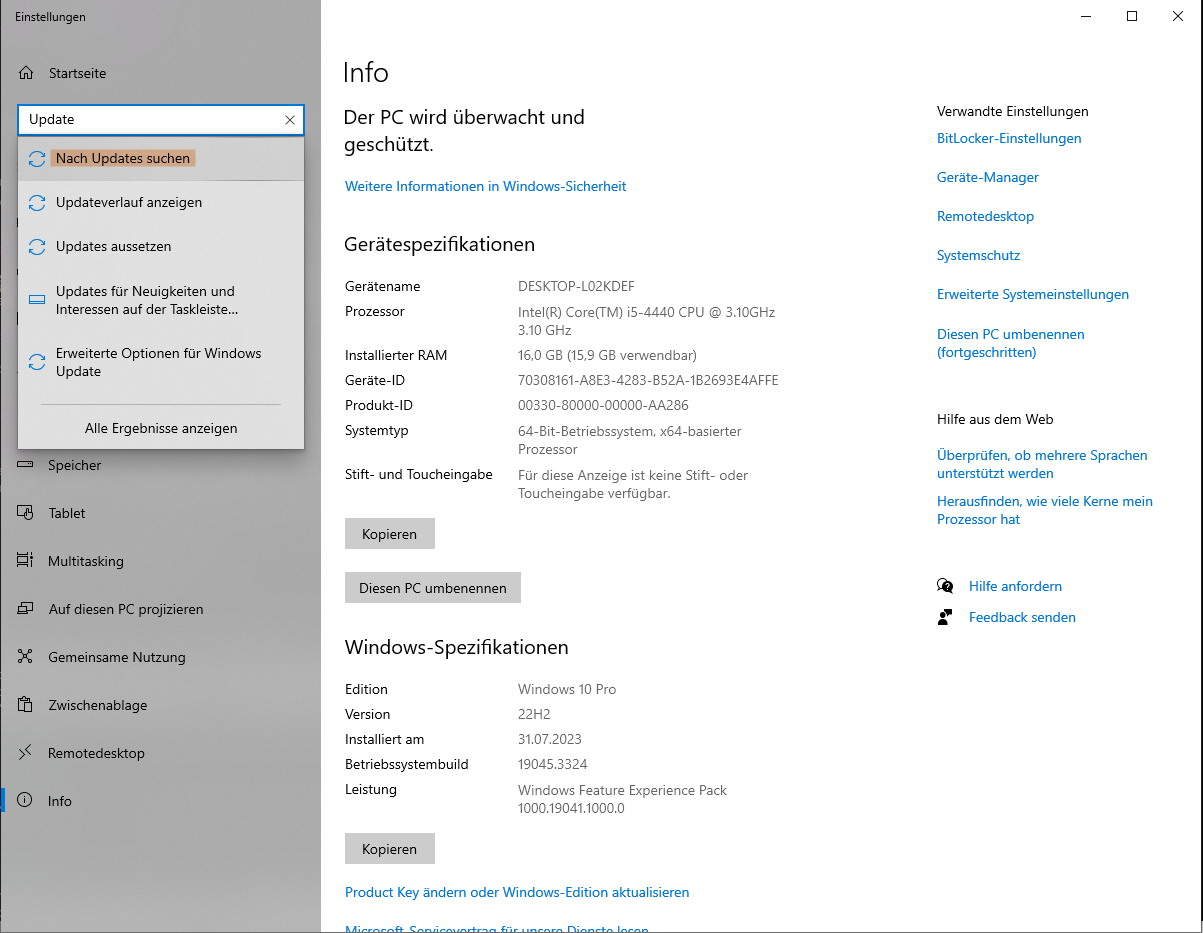Click Kopieren under Gerätespezifikationen

pos(390,534)
